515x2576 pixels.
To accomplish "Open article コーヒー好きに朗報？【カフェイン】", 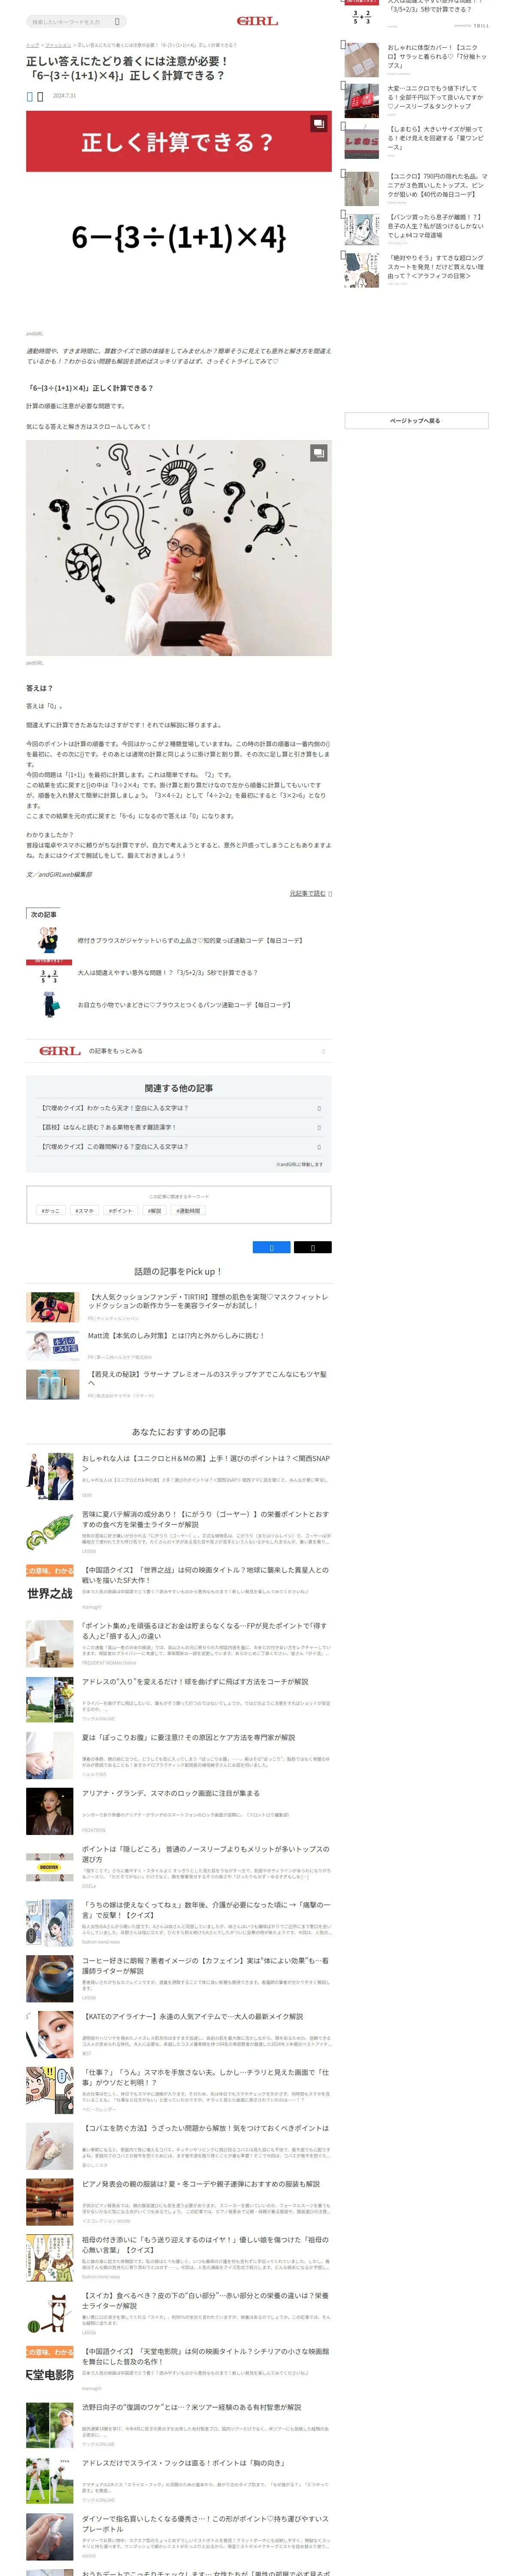I will point(206,1966).
